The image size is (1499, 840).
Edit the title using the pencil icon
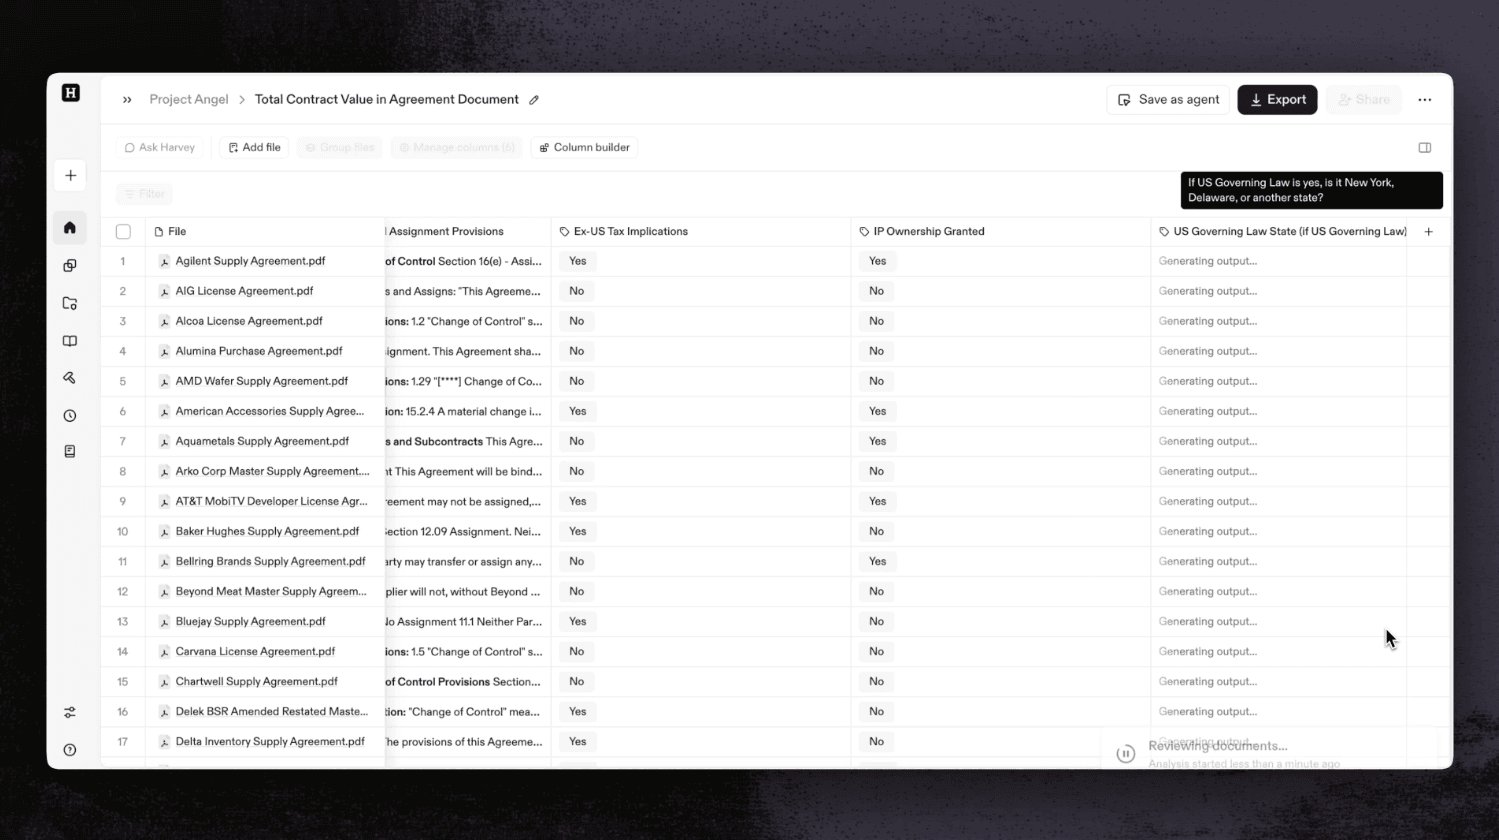click(x=534, y=100)
